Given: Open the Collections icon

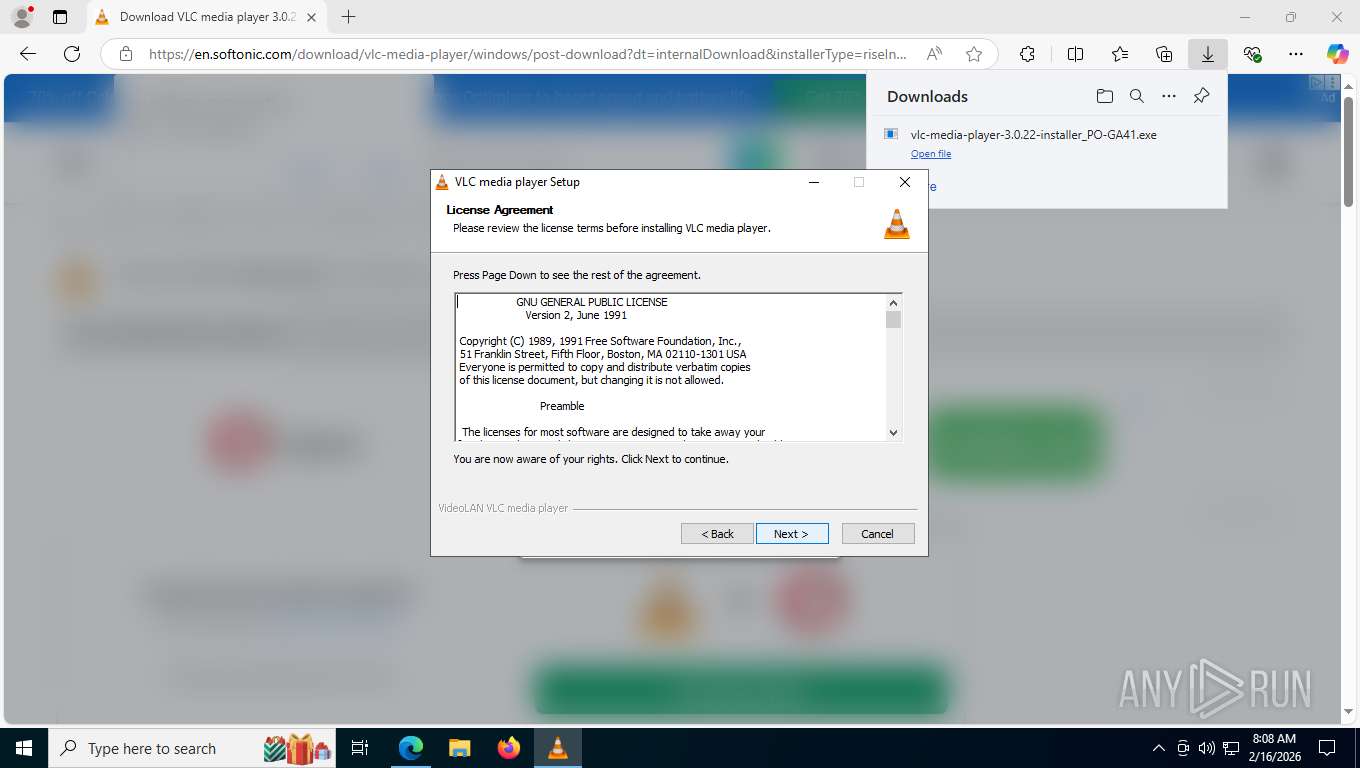Looking at the screenshot, I should coord(1164,55).
